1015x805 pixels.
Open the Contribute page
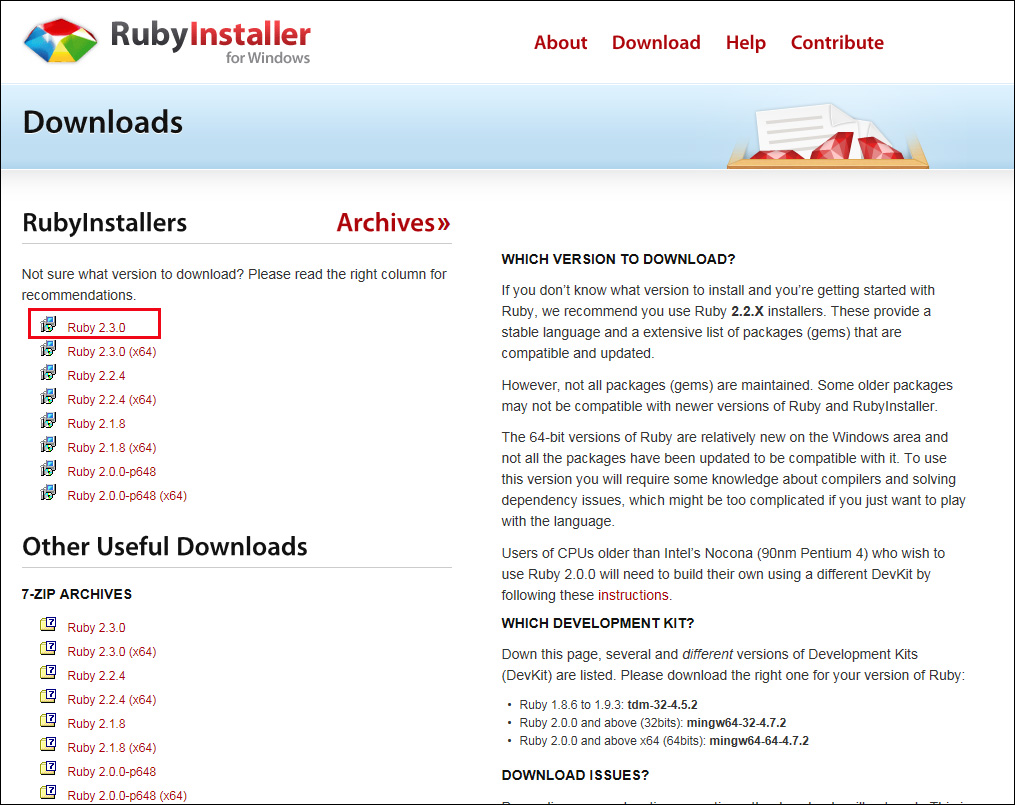point(837,42)
